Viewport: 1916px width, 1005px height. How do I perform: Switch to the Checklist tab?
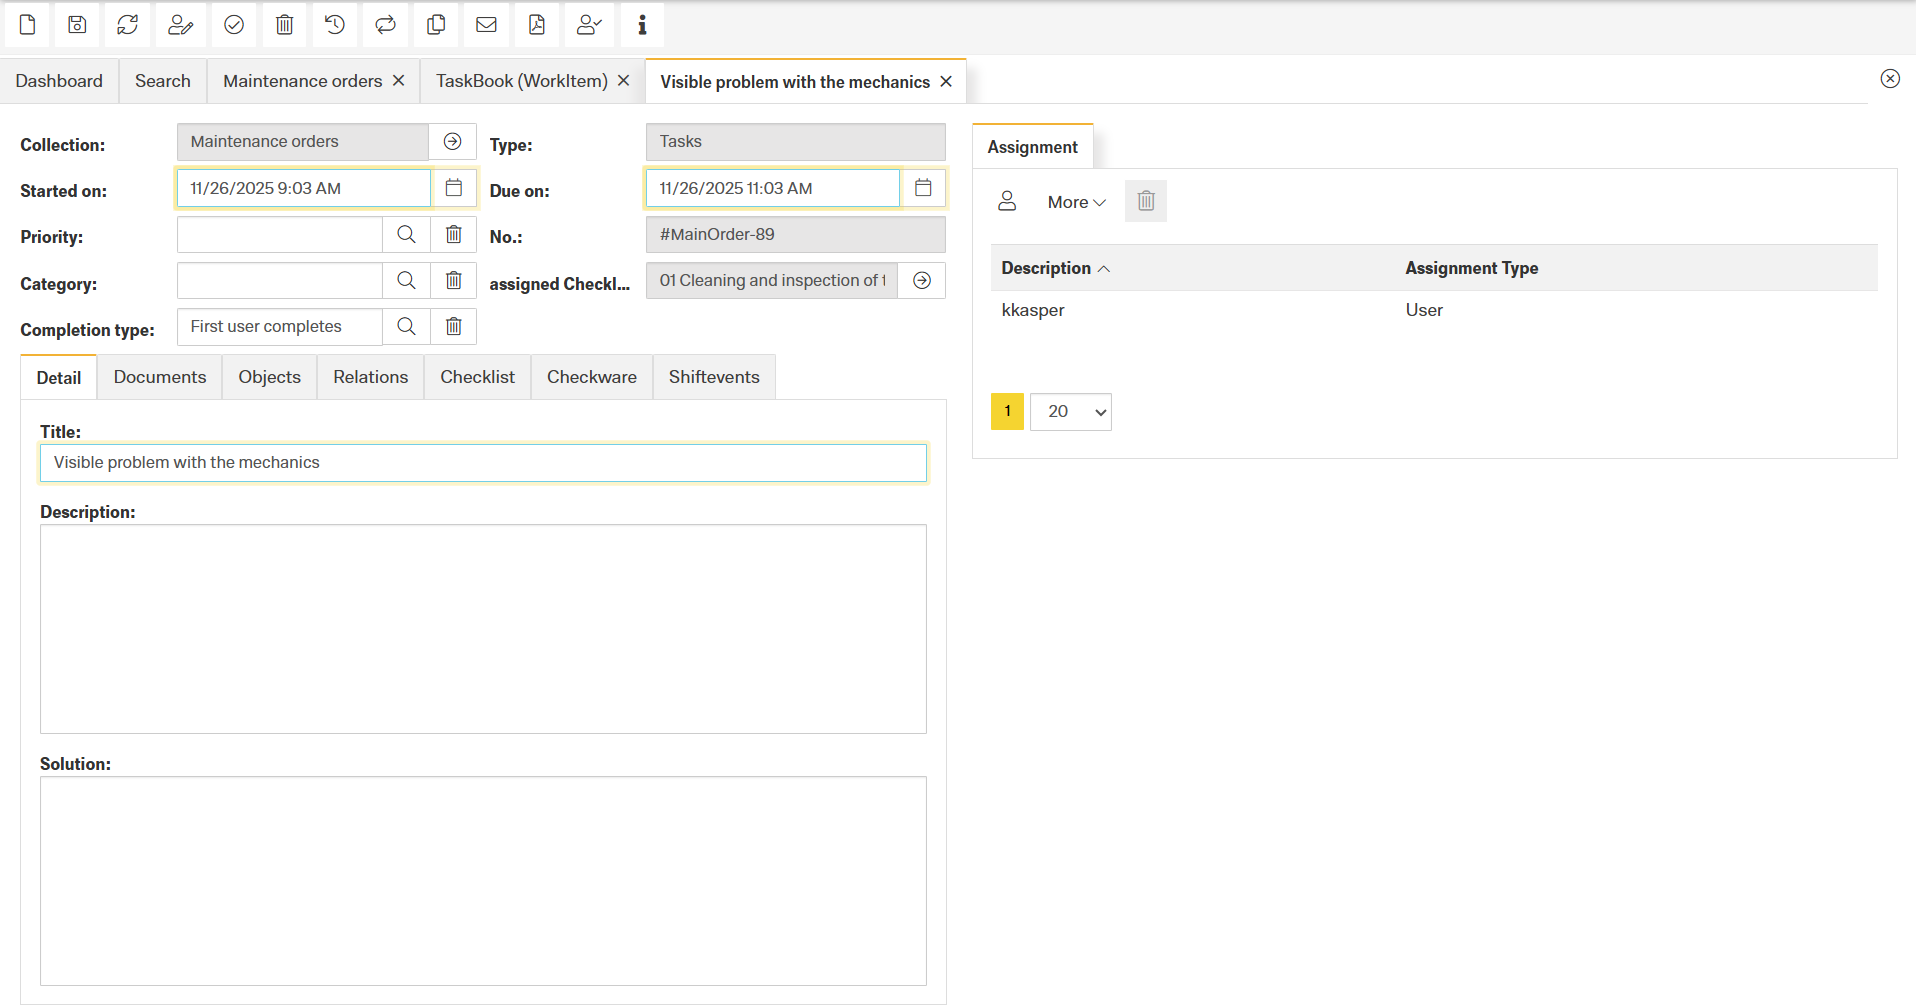(x=477, y=377)
